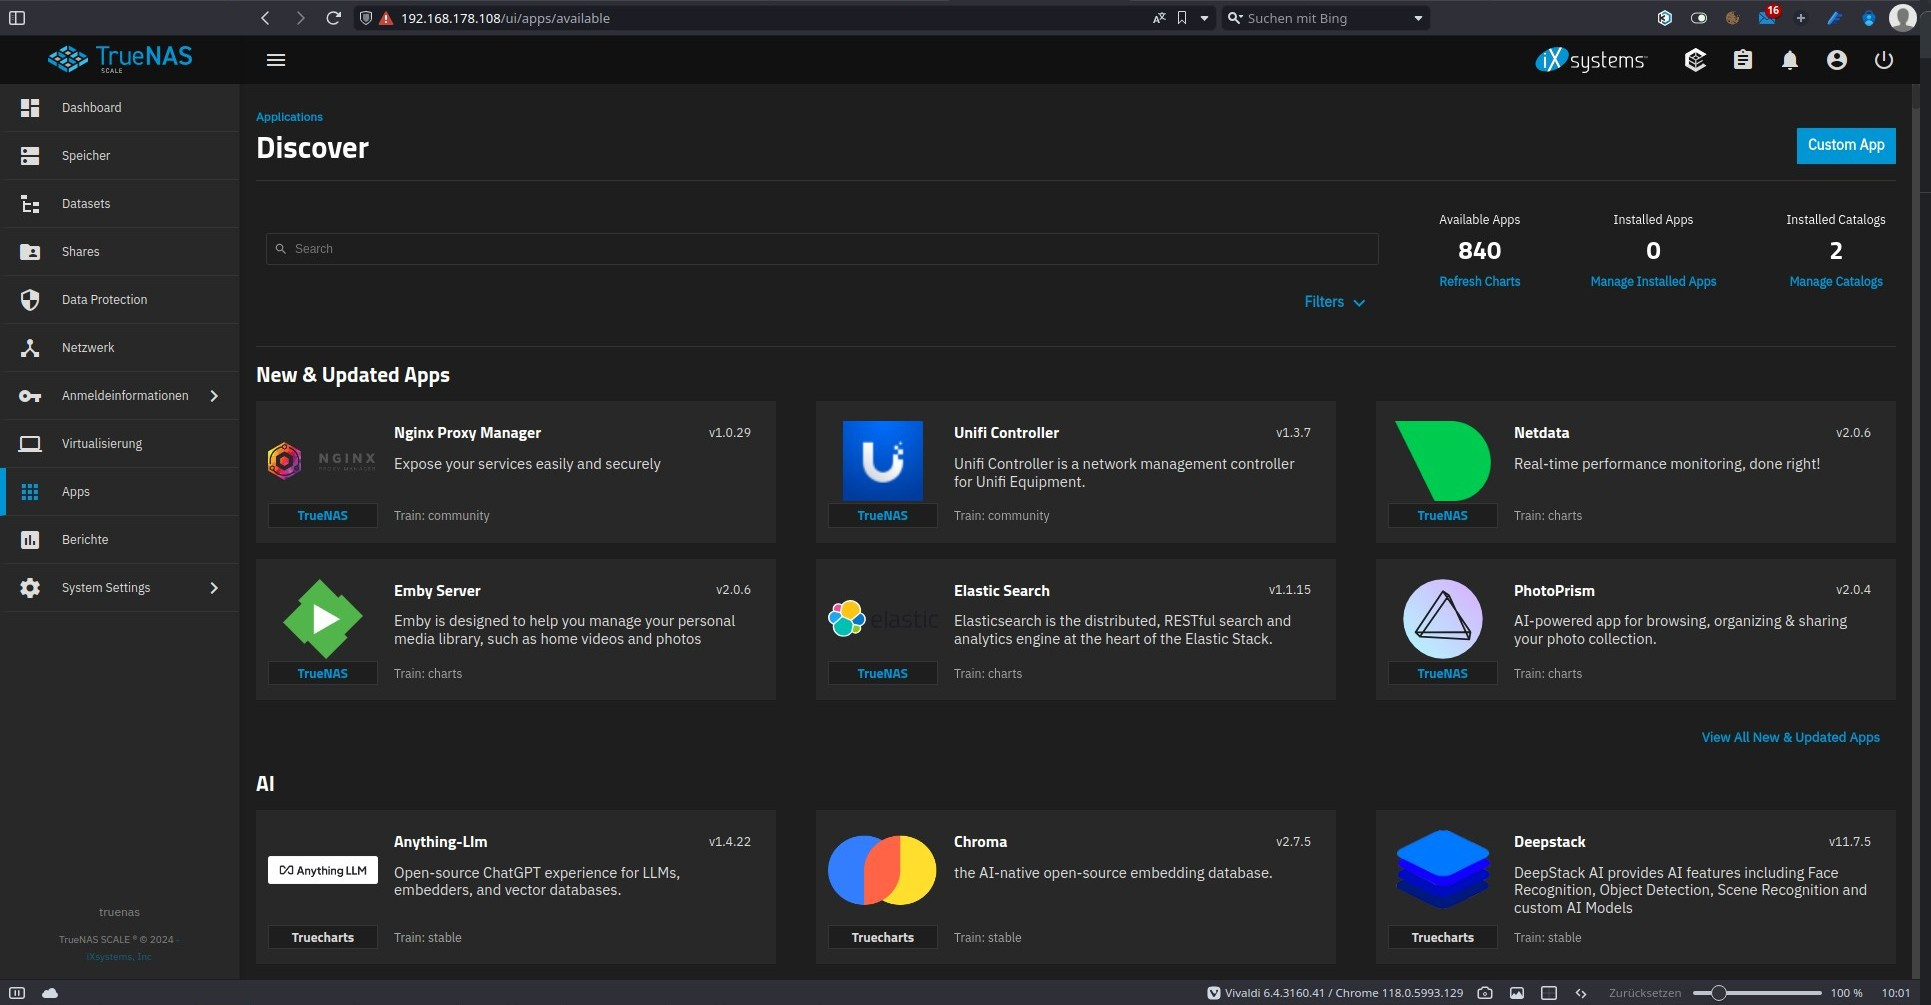The height and width of the screenshot is (1005, 1931).
Task: Toggle the sidebar with hamburger menu
Action: 276,60
